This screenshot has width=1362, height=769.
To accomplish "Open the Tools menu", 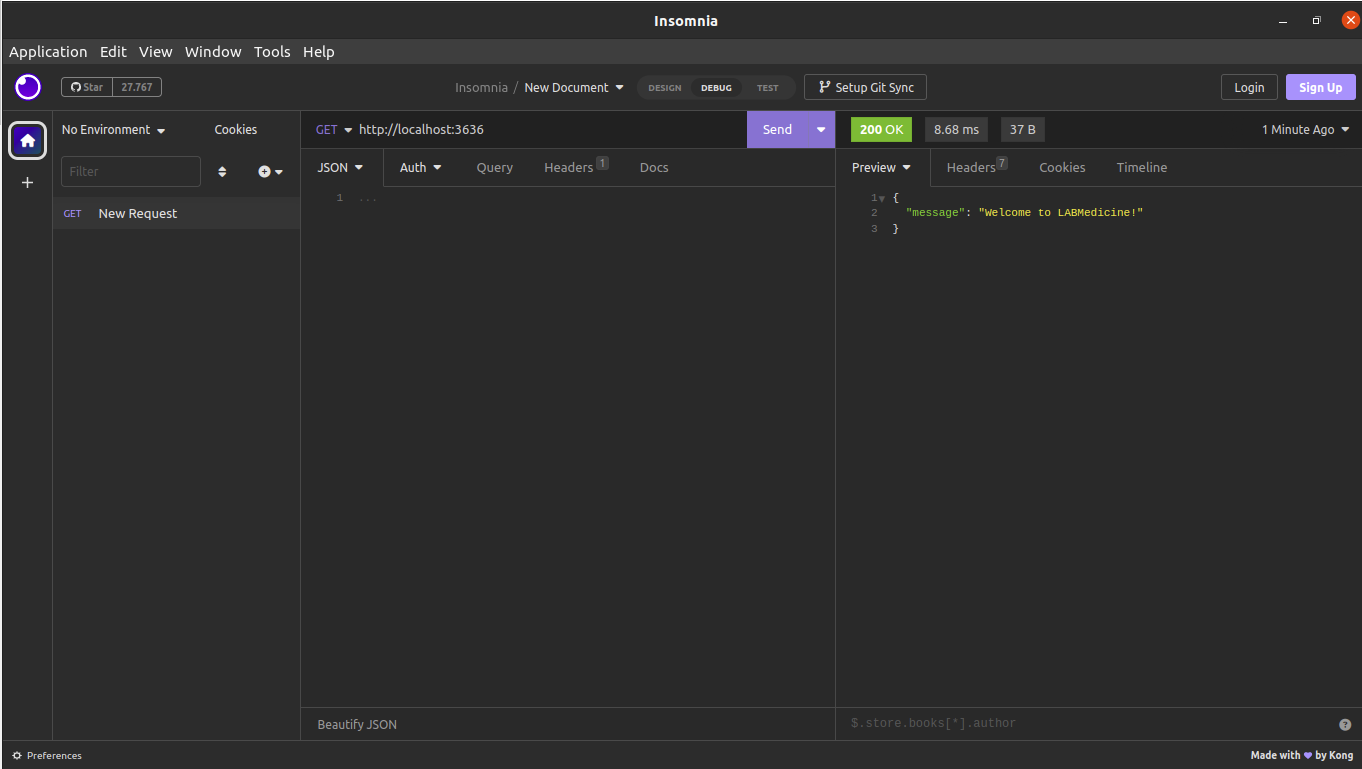I will click(x=272, y=52).
